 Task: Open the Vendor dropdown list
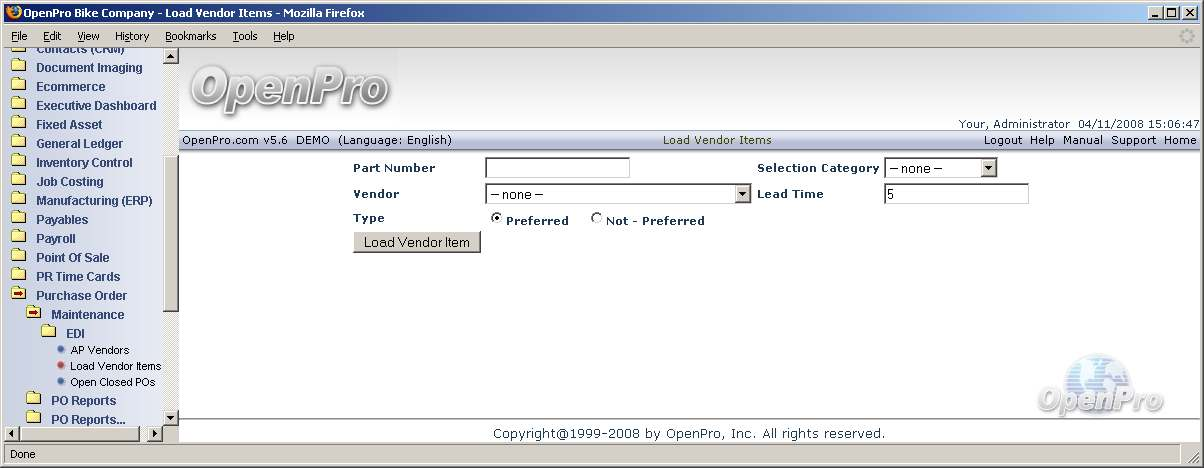742,195
